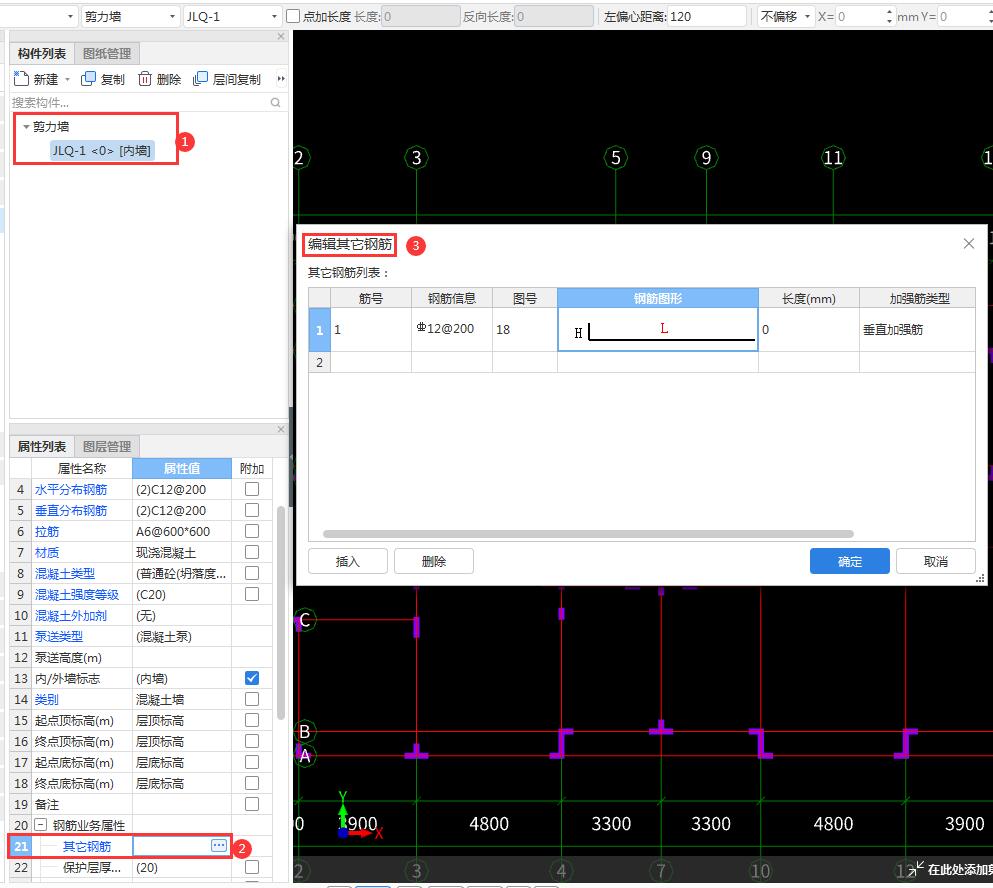Select row header 2 in rebar list

click(x=319, y=362)
